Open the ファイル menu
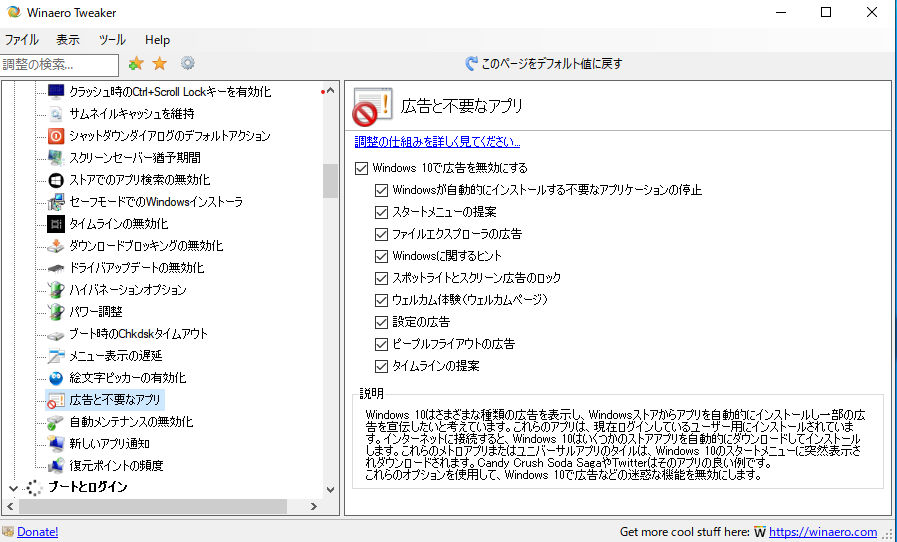Image resolution: width=897 pixels, height=542 pixels. tap(22, 40)
